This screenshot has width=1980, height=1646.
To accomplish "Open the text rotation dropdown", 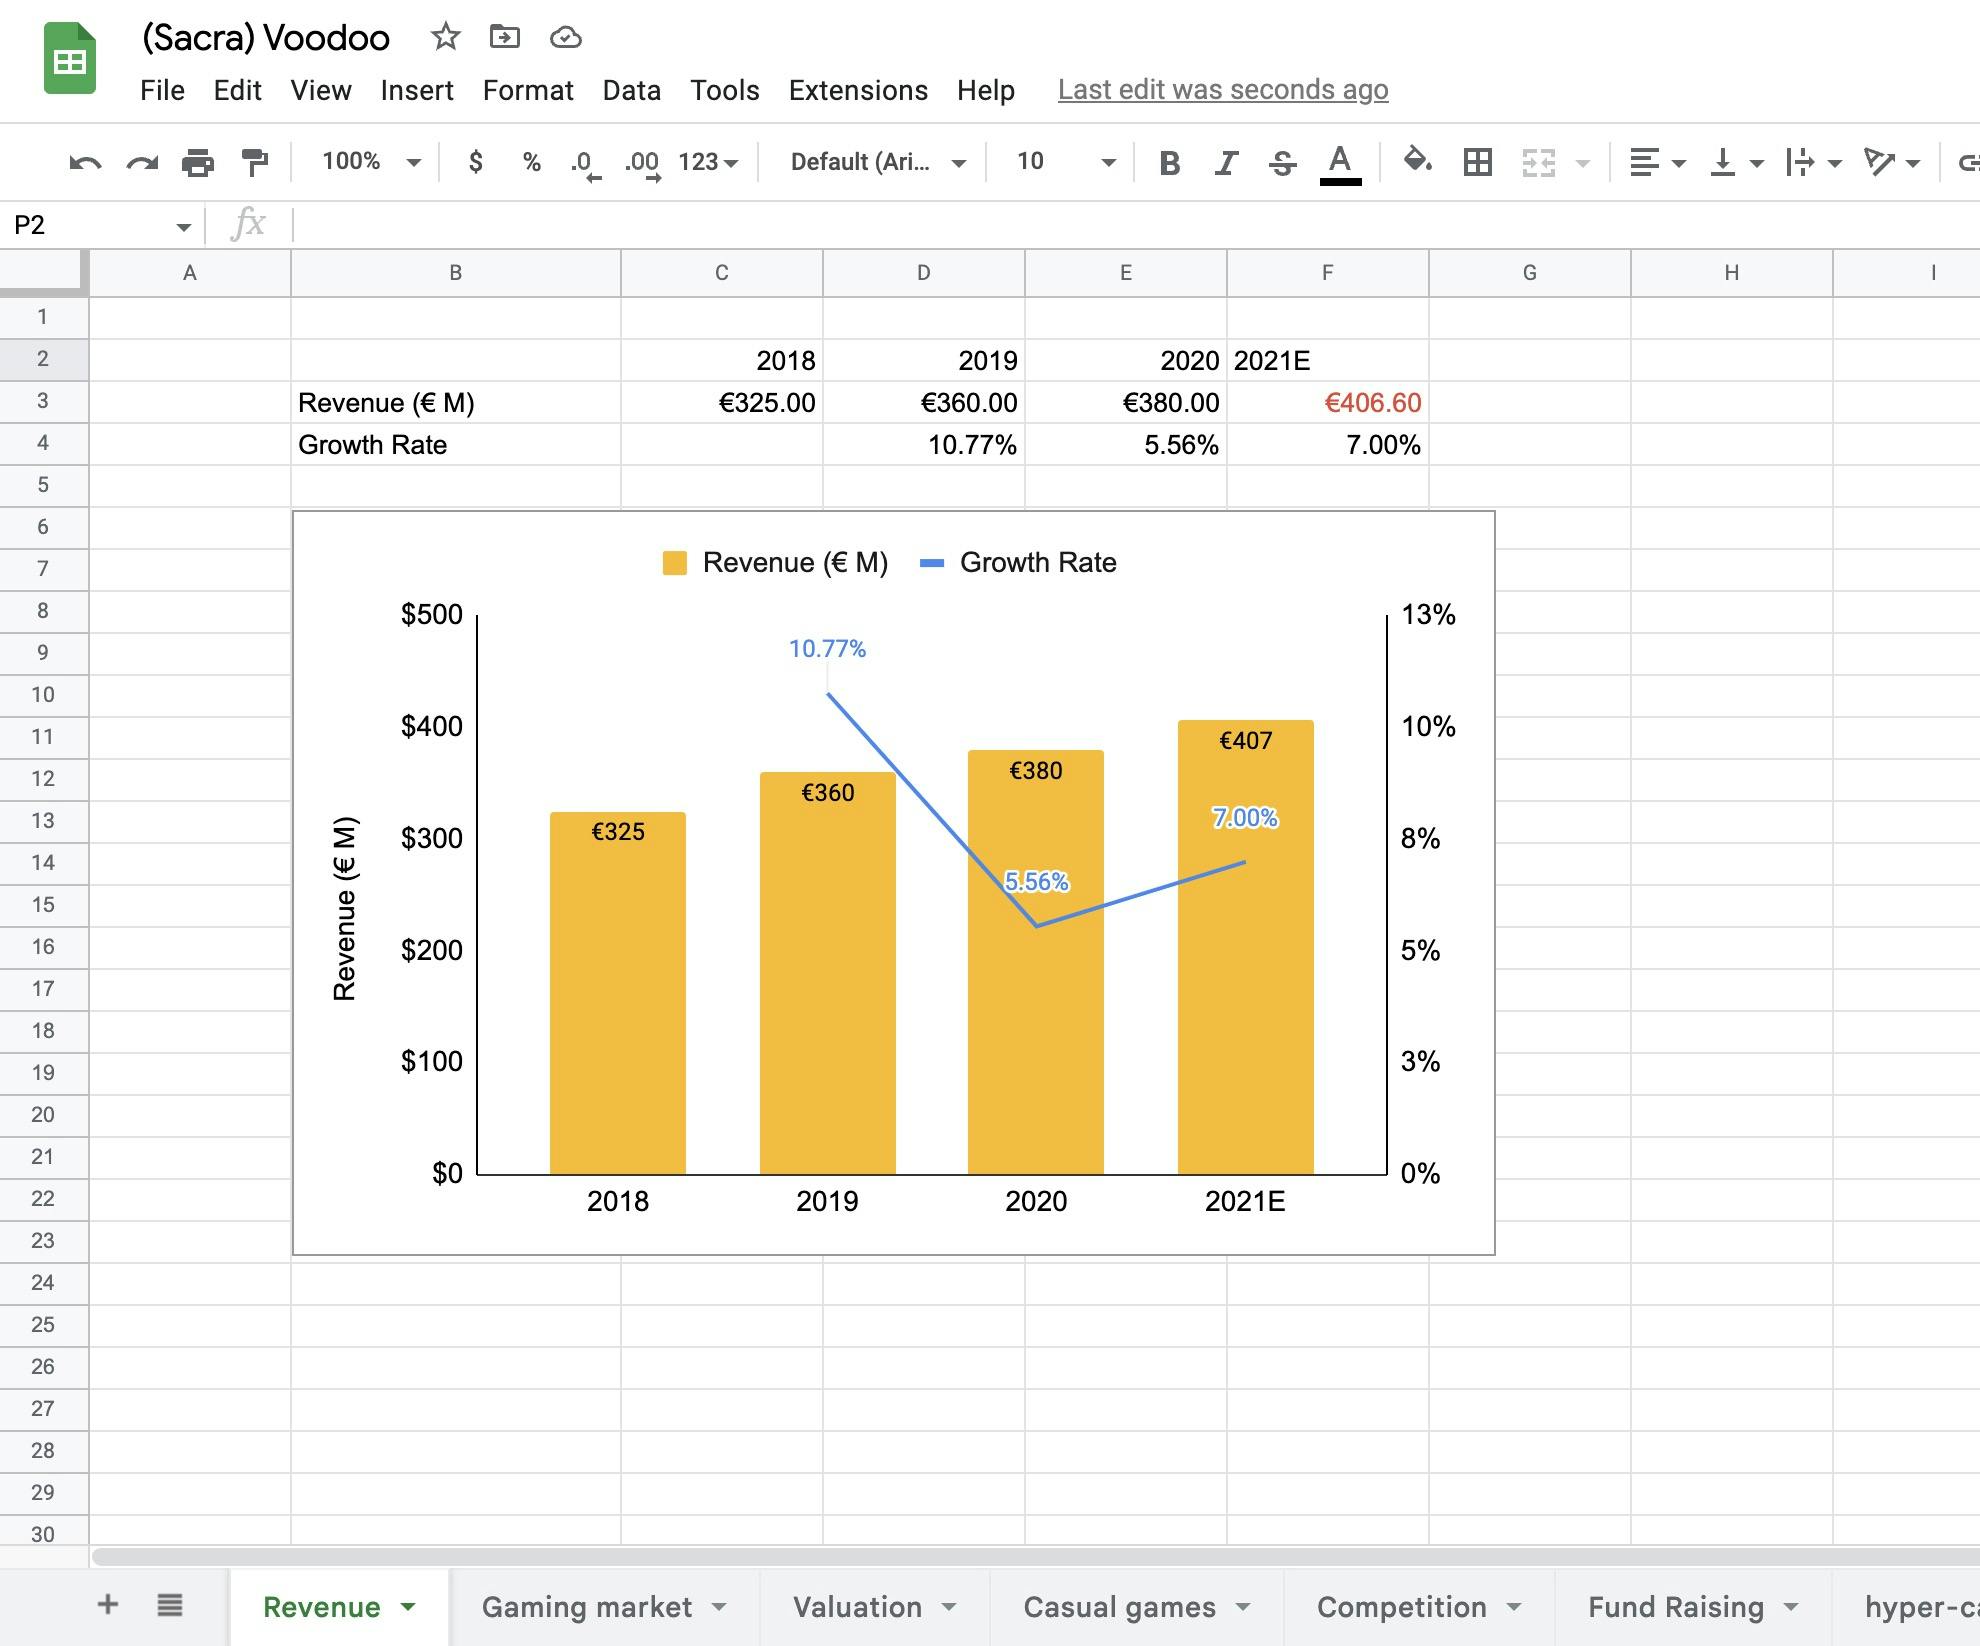I will [x=1891, y=162].
